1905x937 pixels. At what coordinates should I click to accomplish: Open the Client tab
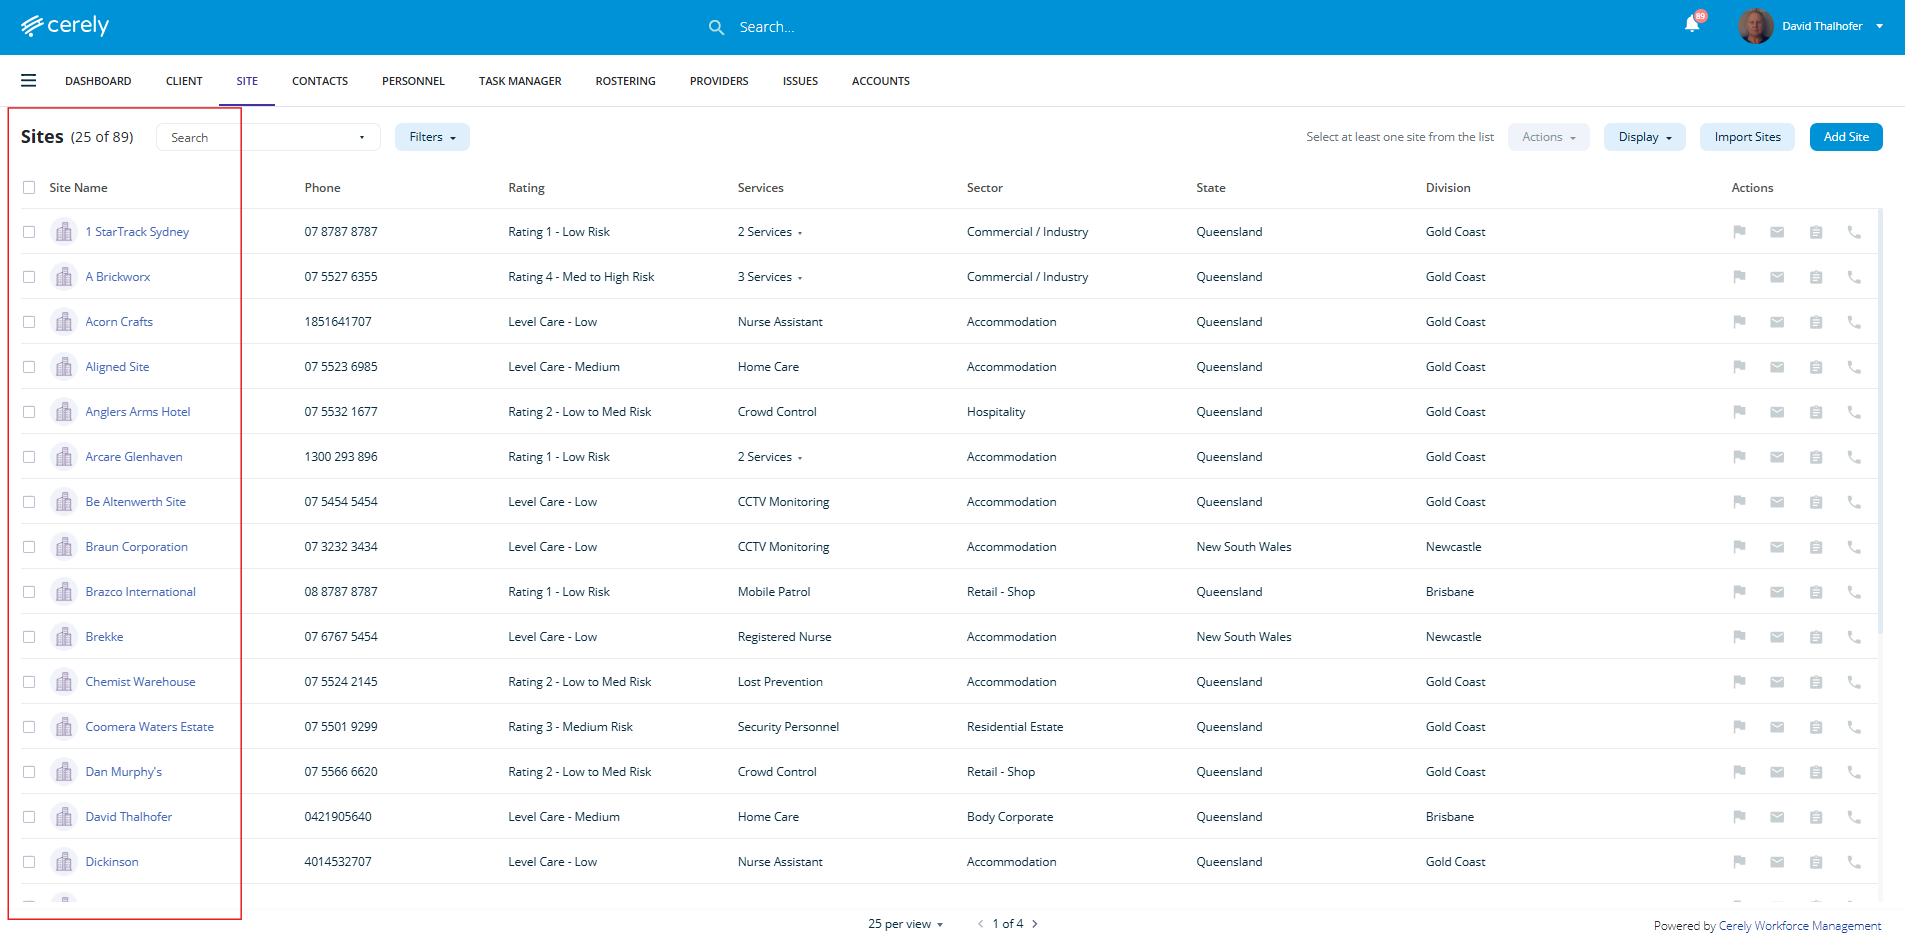pyautogui.click(x=184, y=81)
